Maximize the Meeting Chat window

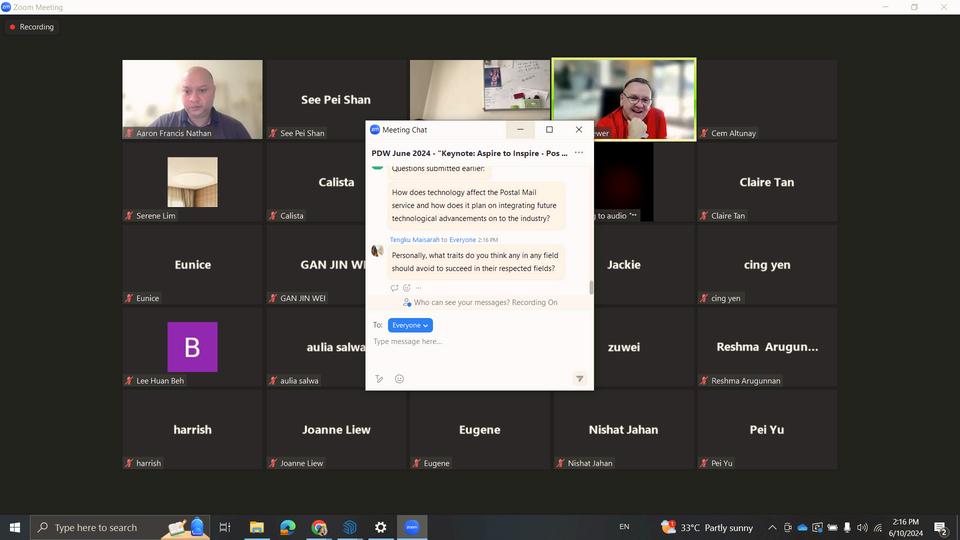(549, 130)
